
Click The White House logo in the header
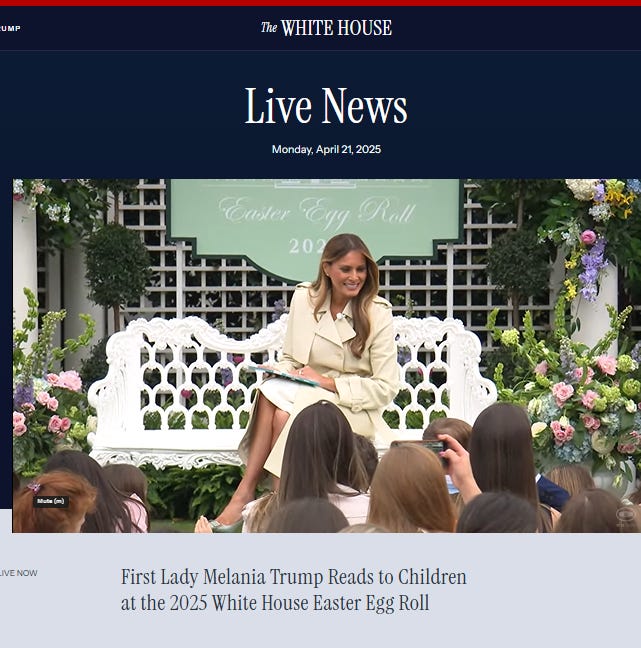(x=326, y=28)
